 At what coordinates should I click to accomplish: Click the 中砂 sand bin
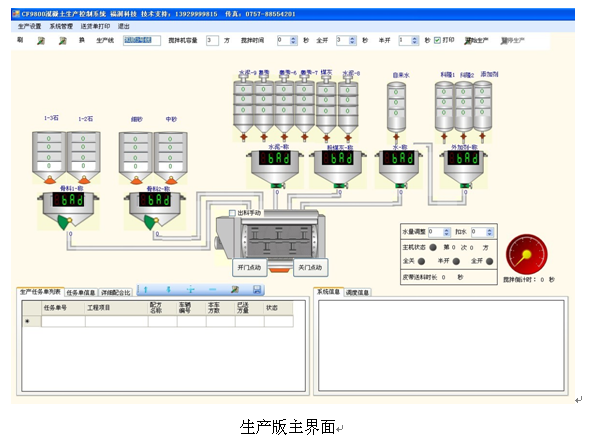click(x=171, y=158)
